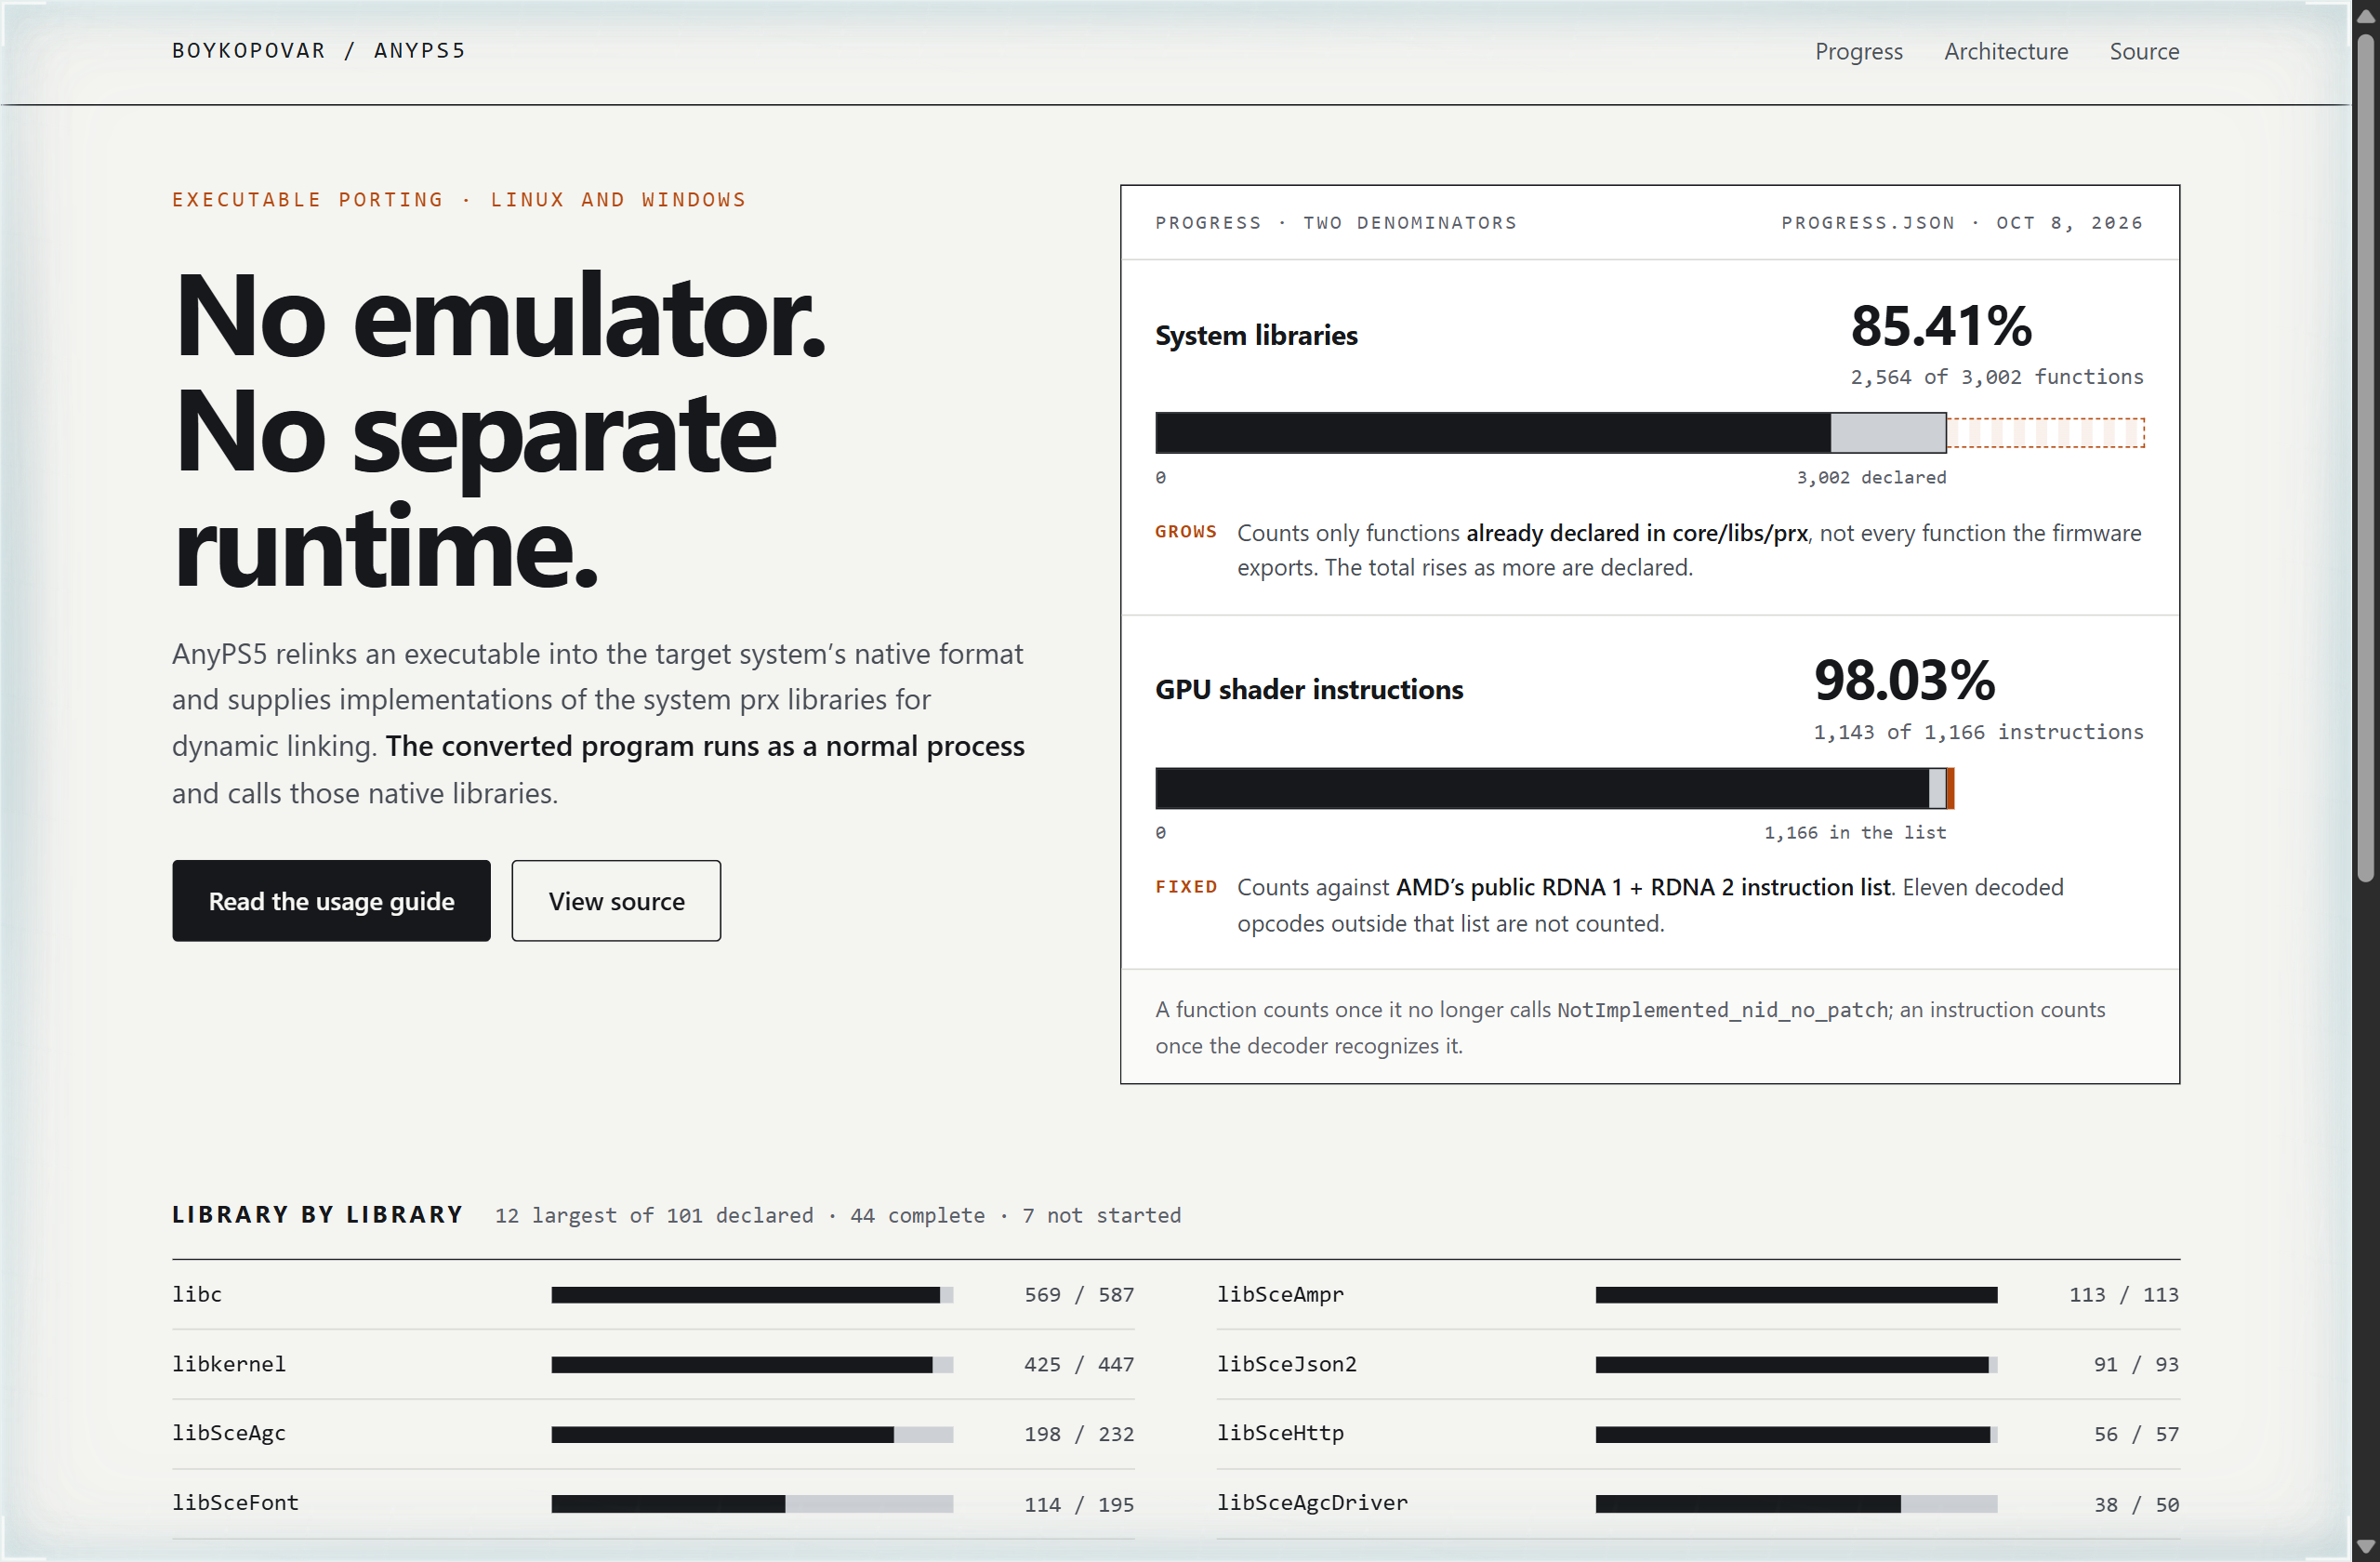
Task: Select the libSceAgcDriver library row name
Action: pyautogui.click(x=1311, y=1502)
